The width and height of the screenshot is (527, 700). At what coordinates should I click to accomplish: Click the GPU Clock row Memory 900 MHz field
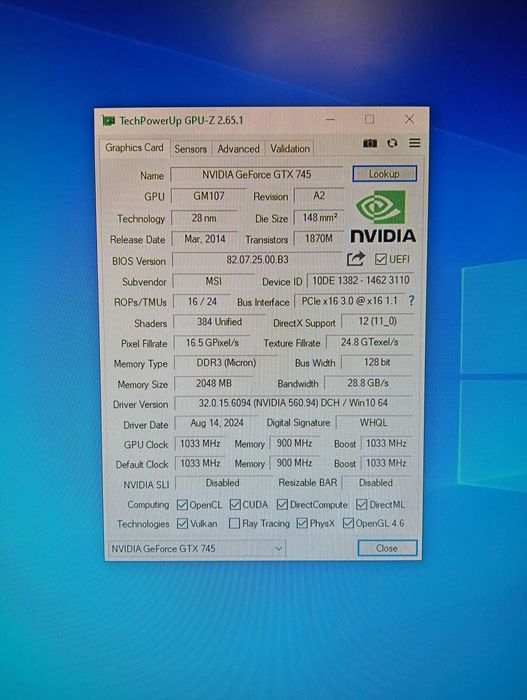tap(294, 443)
